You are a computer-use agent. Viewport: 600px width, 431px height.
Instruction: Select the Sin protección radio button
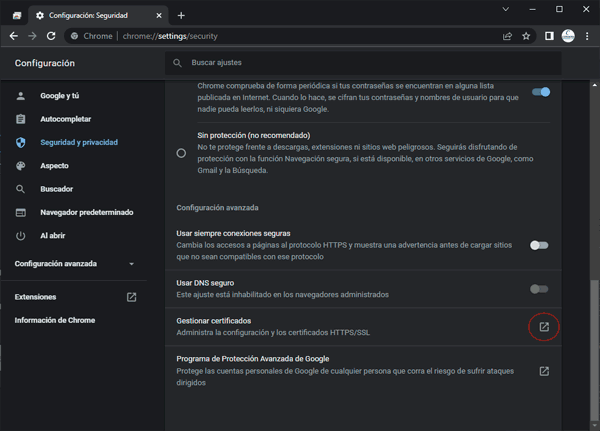181,153
